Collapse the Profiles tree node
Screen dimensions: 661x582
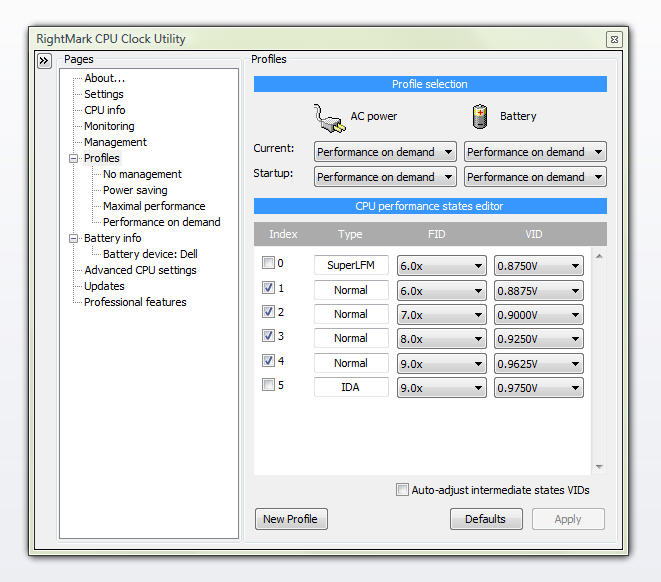click(x=73, y=158)
